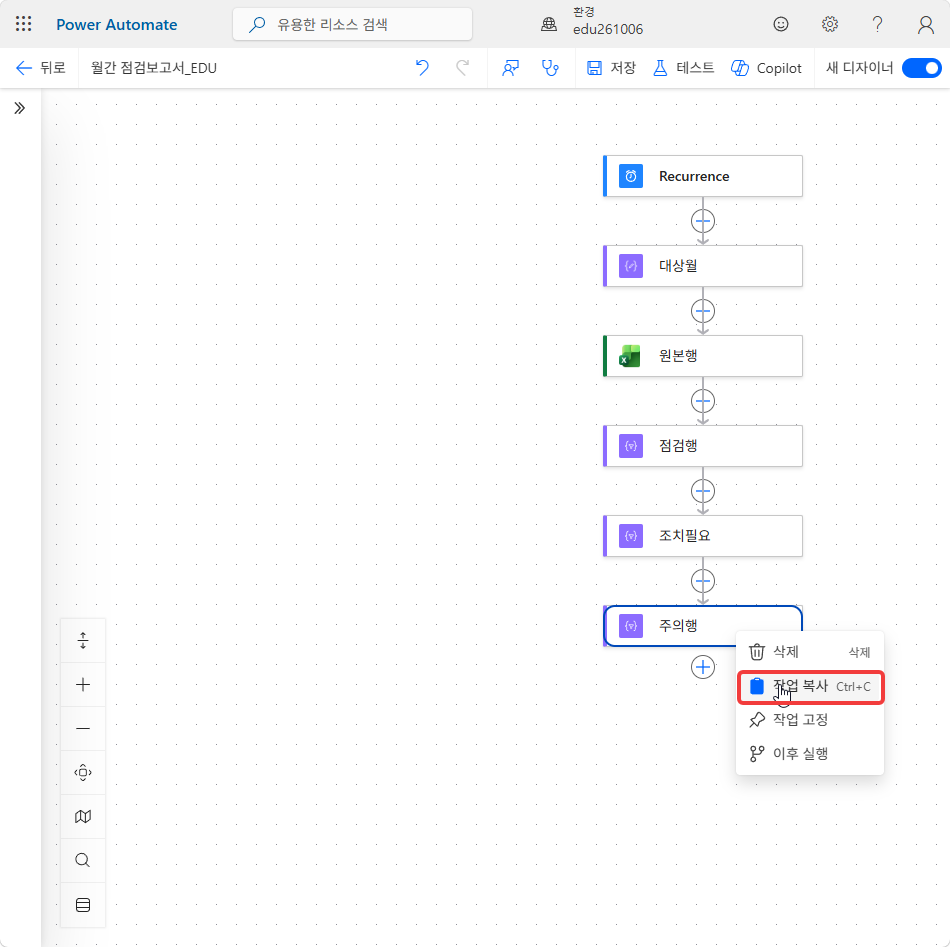
Task: Open the send feedback person icon
Action: point(510,68)
